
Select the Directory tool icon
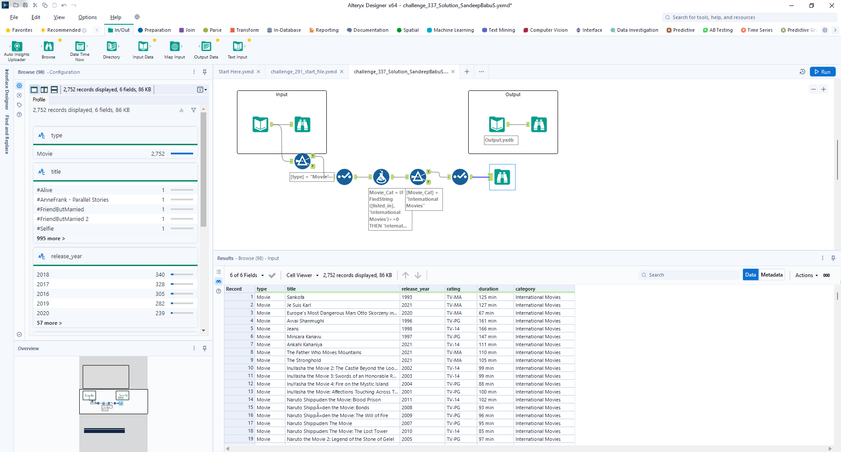111,47
